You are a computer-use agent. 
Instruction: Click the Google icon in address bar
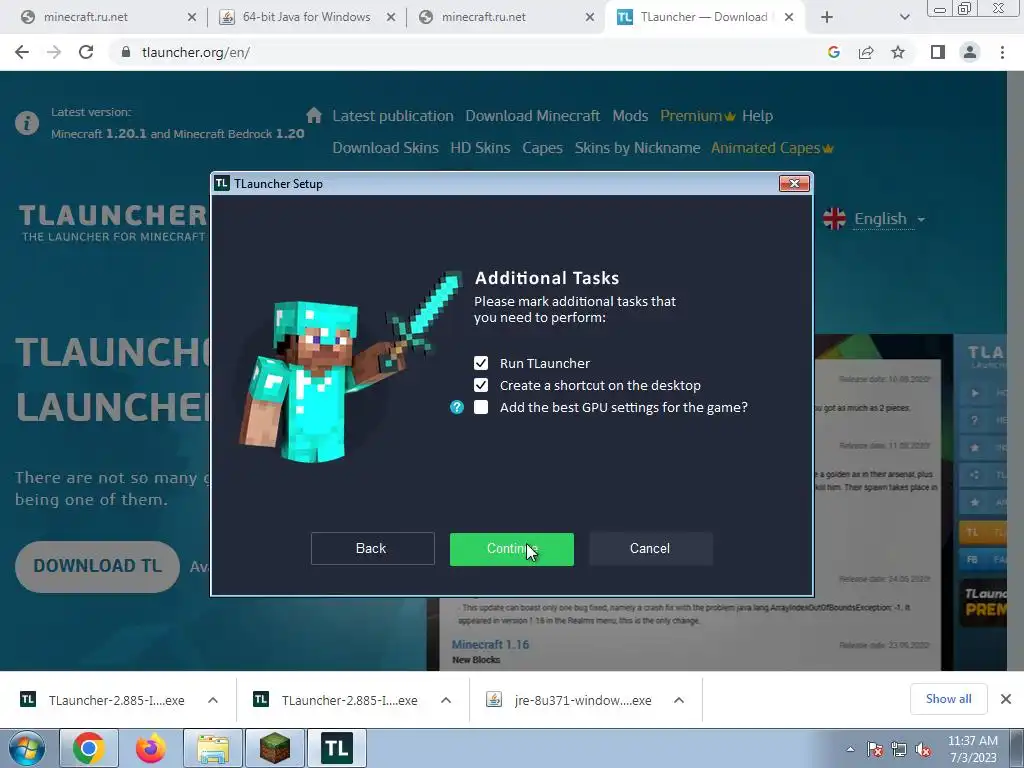pyautogui.click(x=833, y=52)
